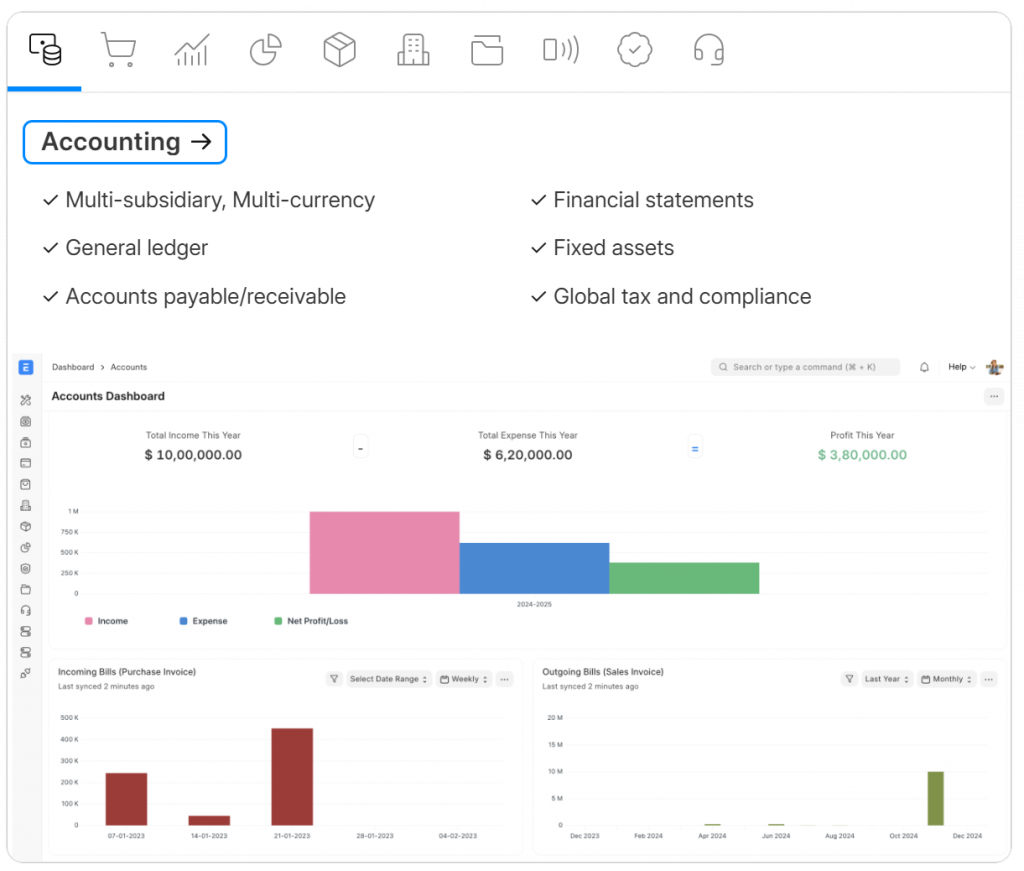Screen dimensions: 1024x871
Task: Click the pie chart icon in top row
Action: pyautogui.click(x=265, y=49)
